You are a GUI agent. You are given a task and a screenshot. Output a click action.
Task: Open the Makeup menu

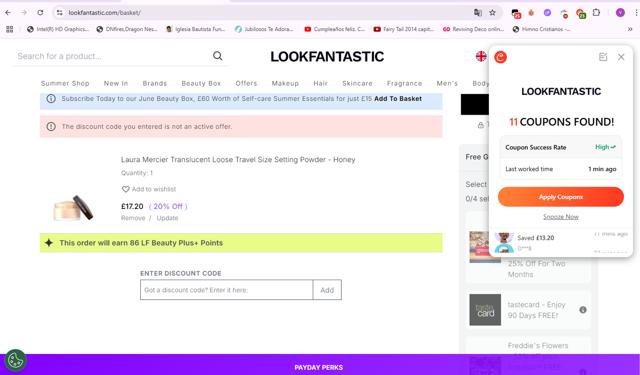285,83
